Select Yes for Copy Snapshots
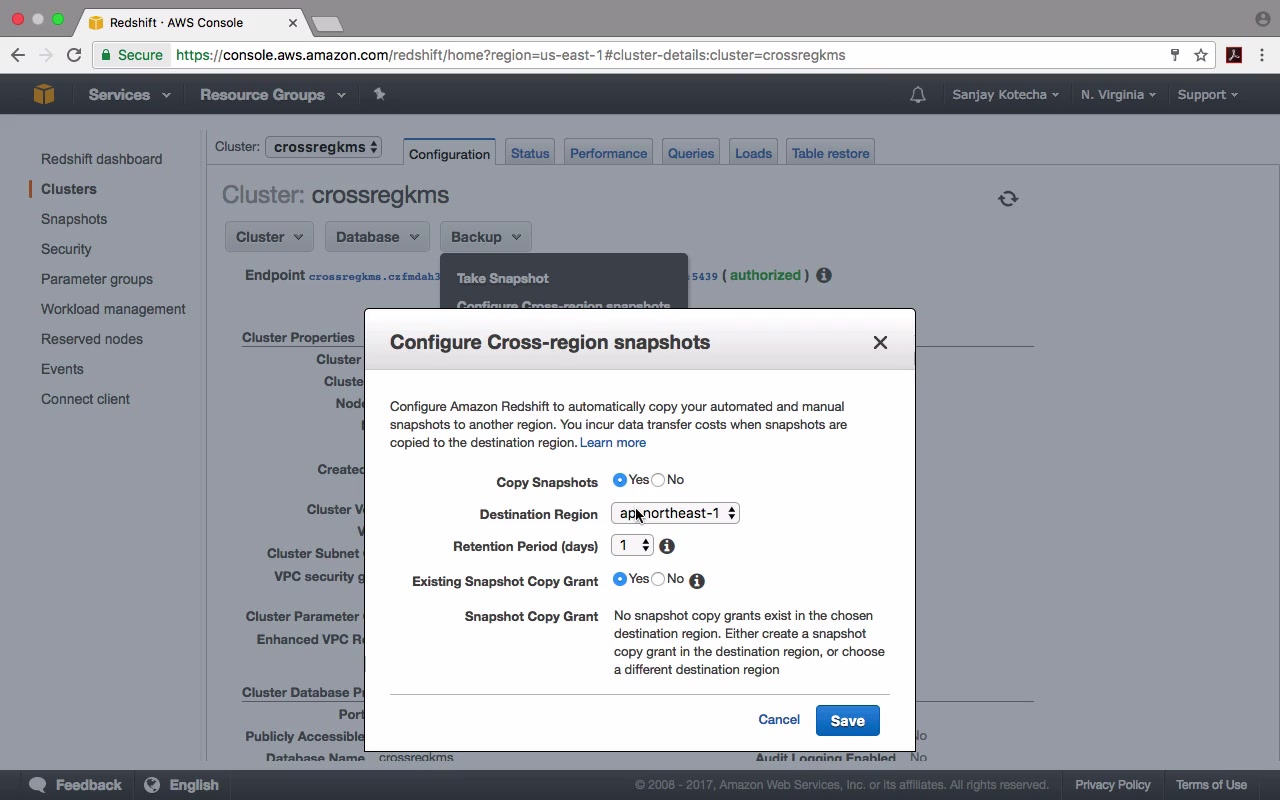The height and width of the screenshot is (800, 1280). [x=620, y=480]
